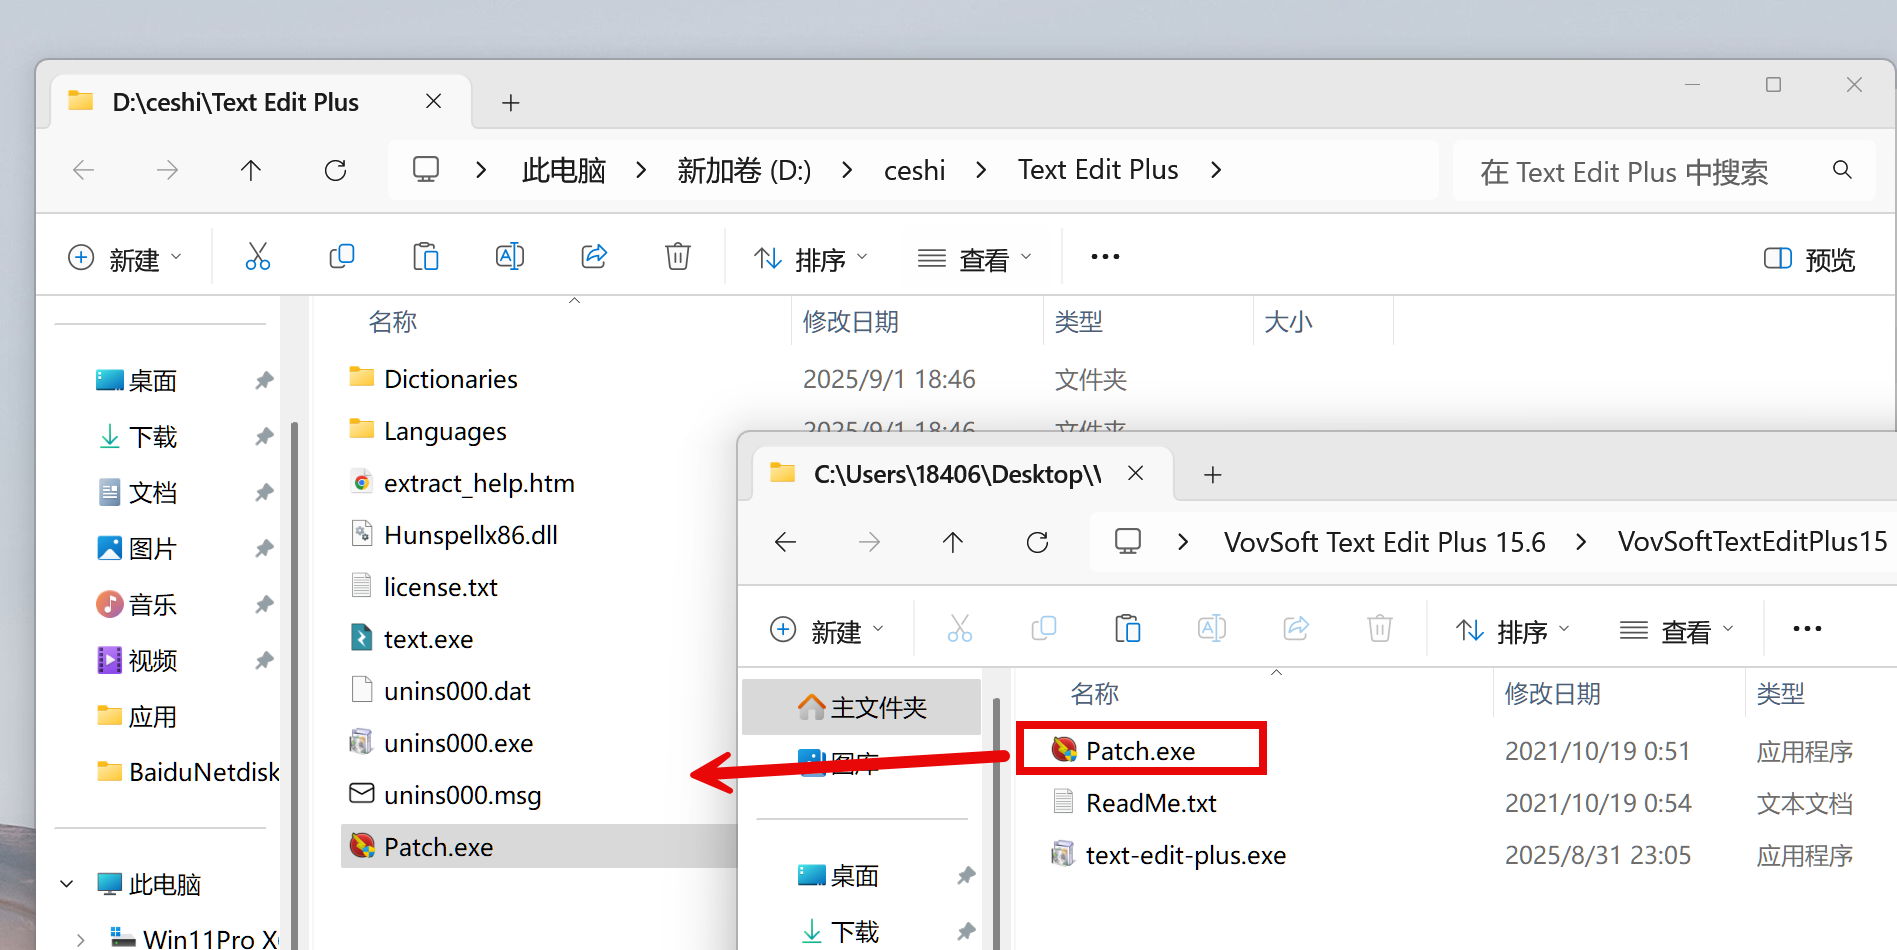1897x950 pixels.
Task: Click the Rename icon in back window toolbar
Action: (x=509, y=257)
